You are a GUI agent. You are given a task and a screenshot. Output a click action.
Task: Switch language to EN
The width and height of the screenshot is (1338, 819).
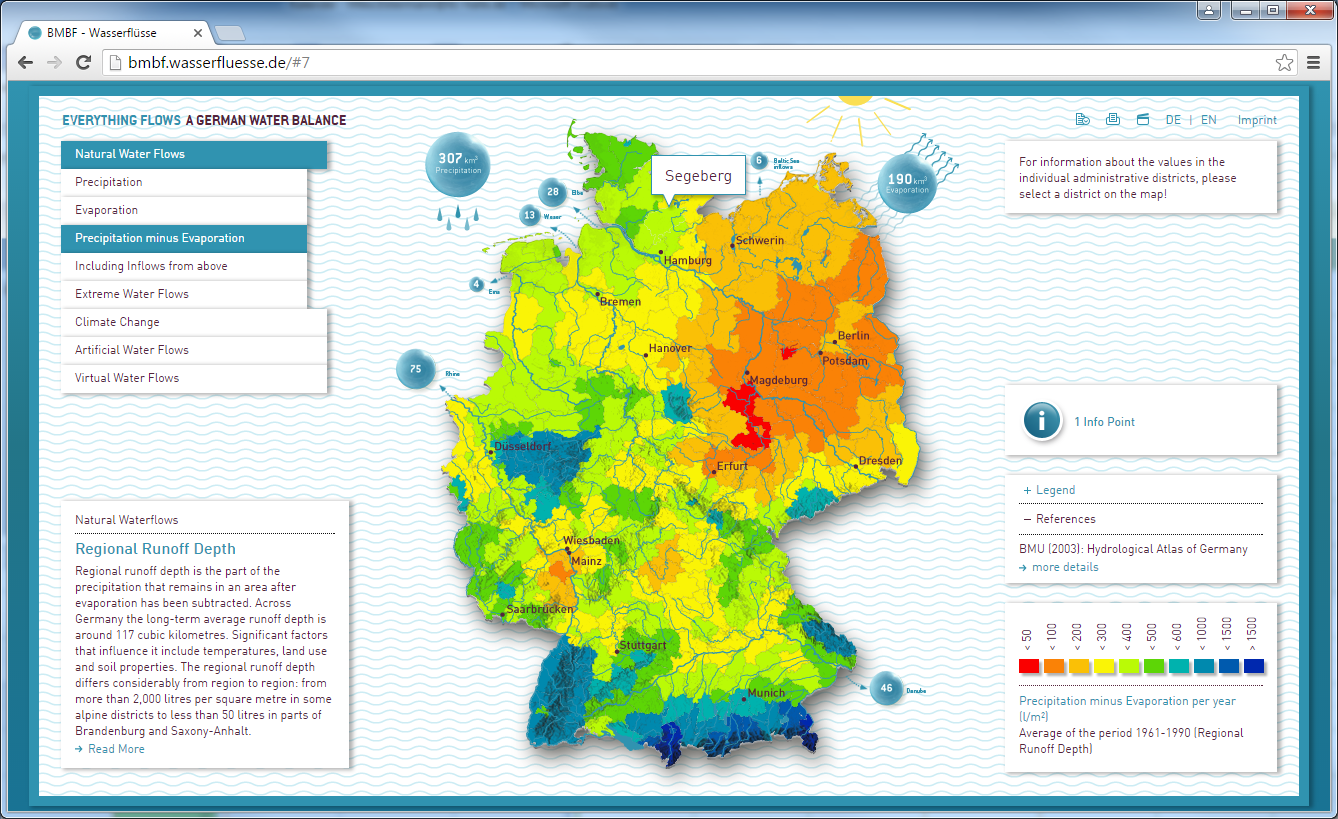[x=1209, y=120]
